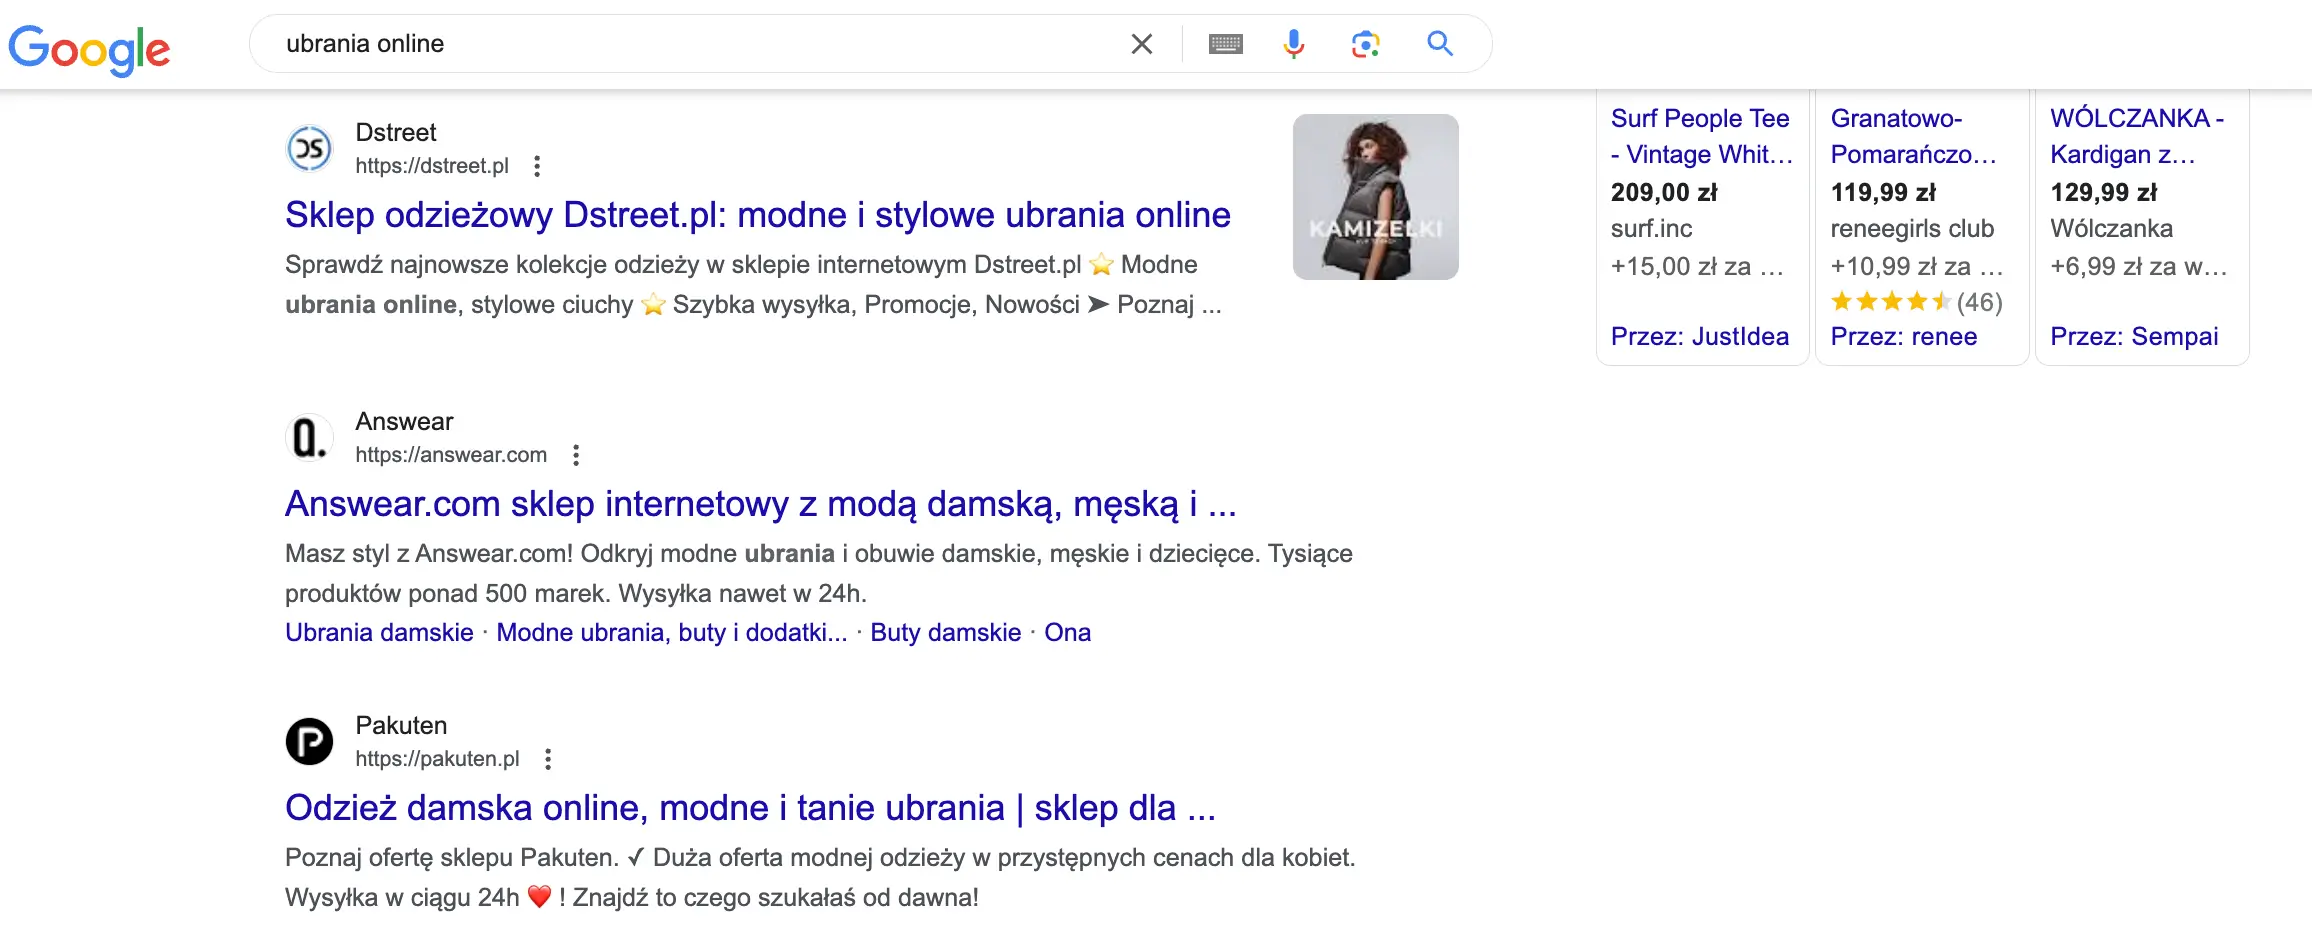Clear the search query with X icon

(x=1141, y=44)
